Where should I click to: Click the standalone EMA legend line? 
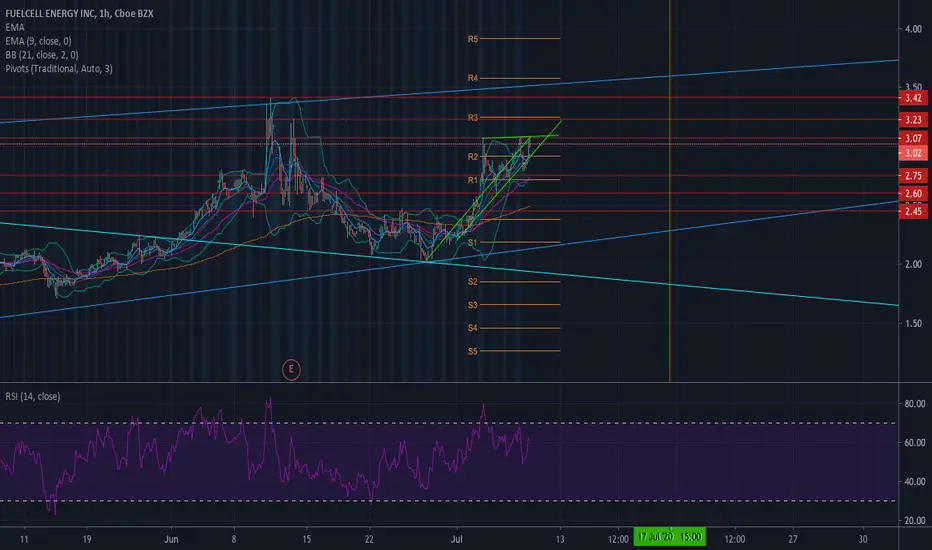click(x=15, y=27)
